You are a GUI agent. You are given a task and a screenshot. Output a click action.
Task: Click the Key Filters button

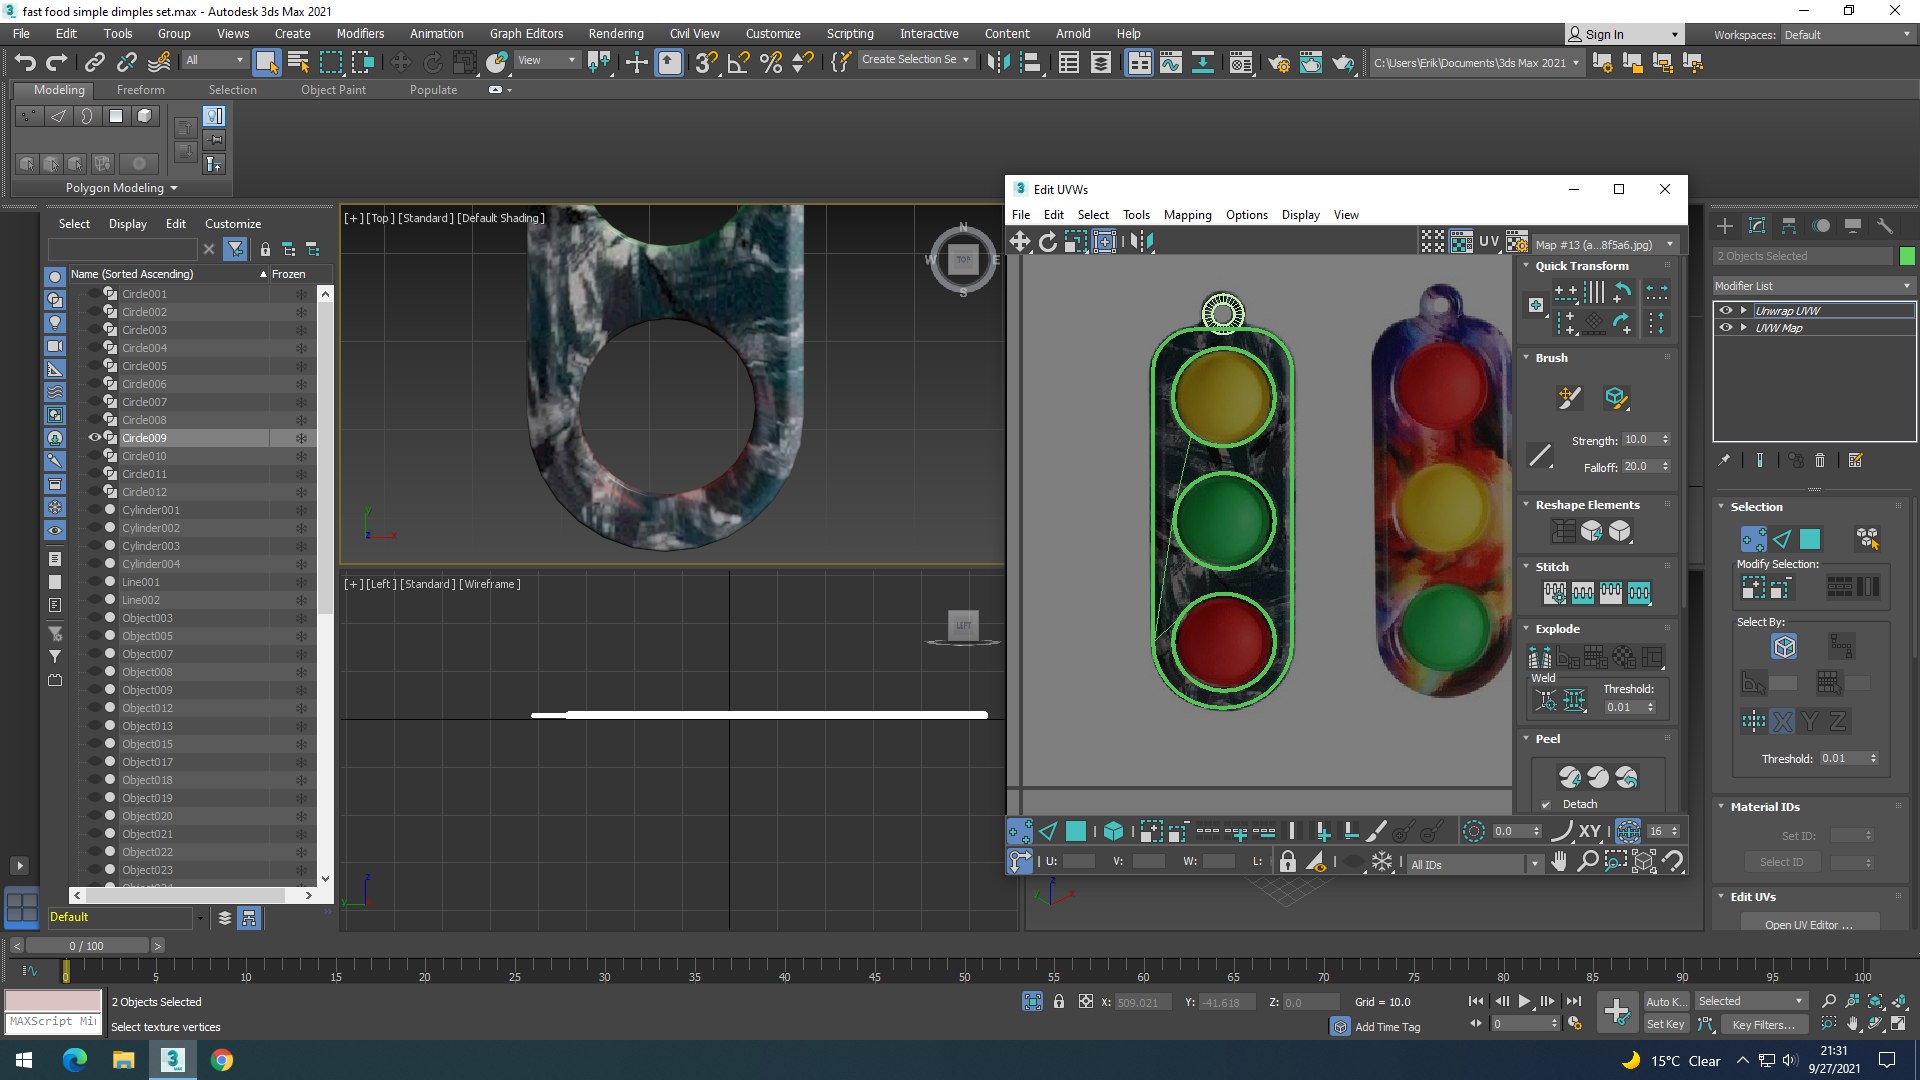click(1763, 1024)
